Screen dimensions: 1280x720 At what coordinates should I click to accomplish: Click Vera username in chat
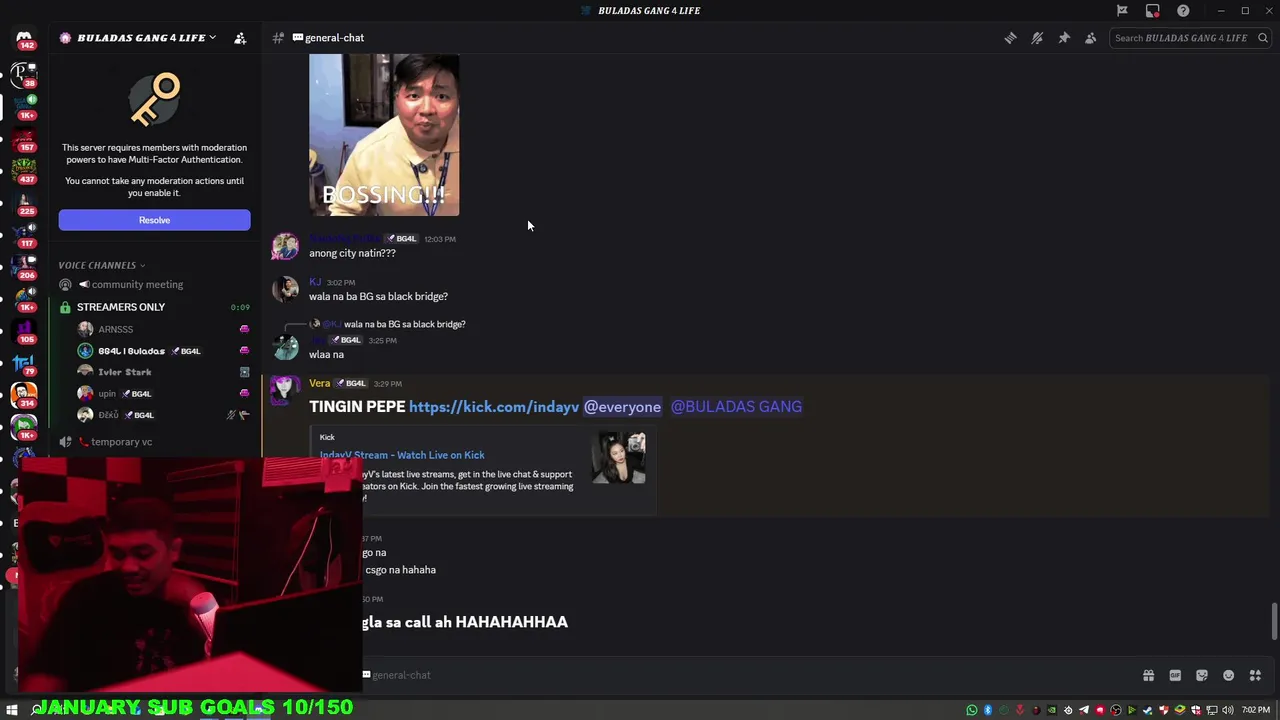pyautogui.click(x=320, y=383)
